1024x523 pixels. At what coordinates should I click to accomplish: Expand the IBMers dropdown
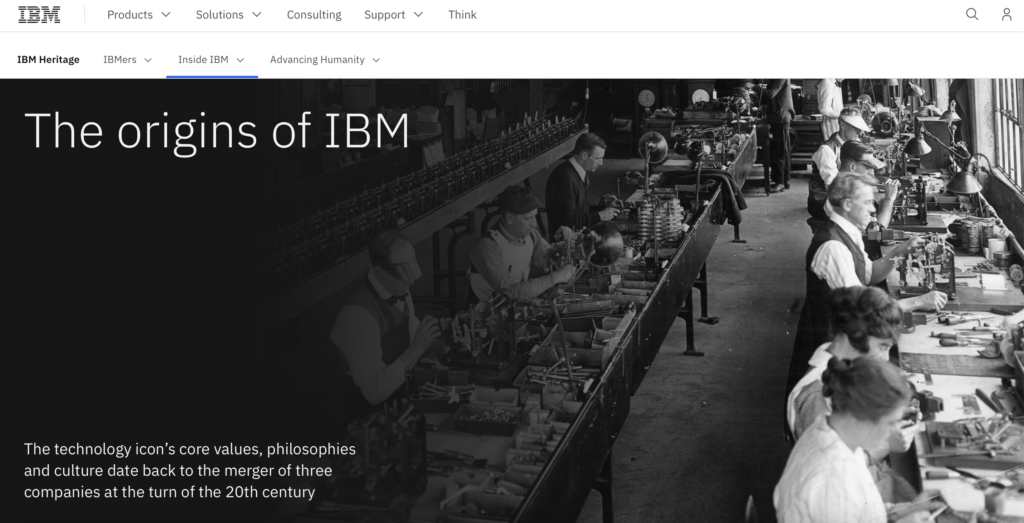pyautogui.click(x=127, y=59)
